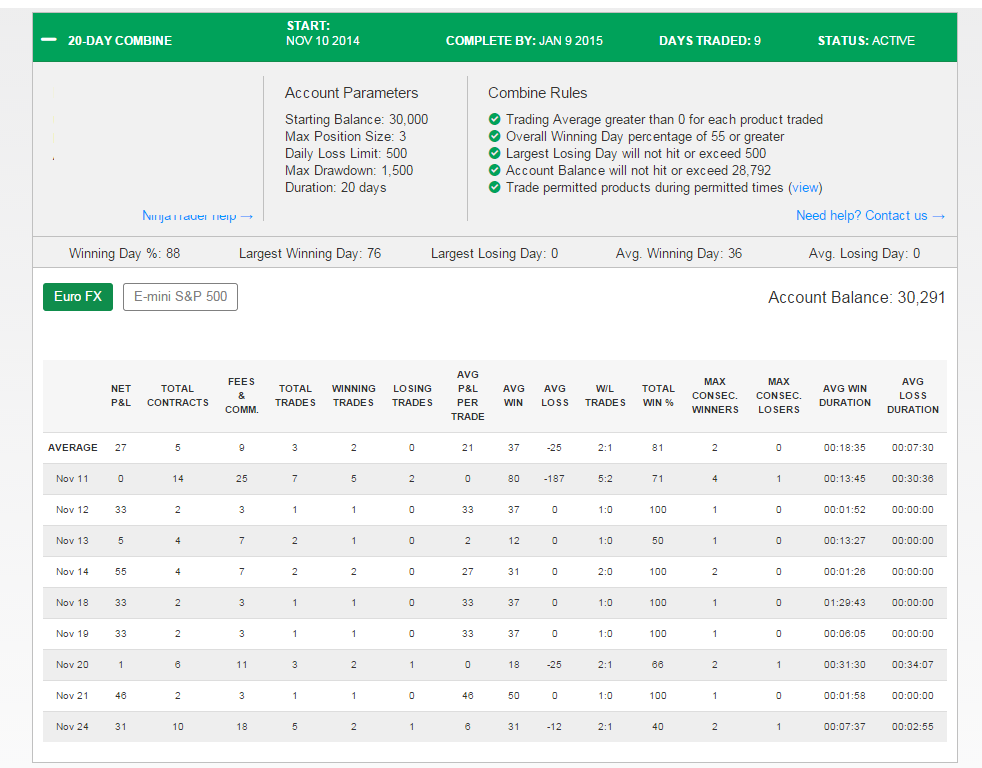Click the W/L TRADES column header
The height and width of the screenshot is (768, 982).
click(x=605, y=395)
